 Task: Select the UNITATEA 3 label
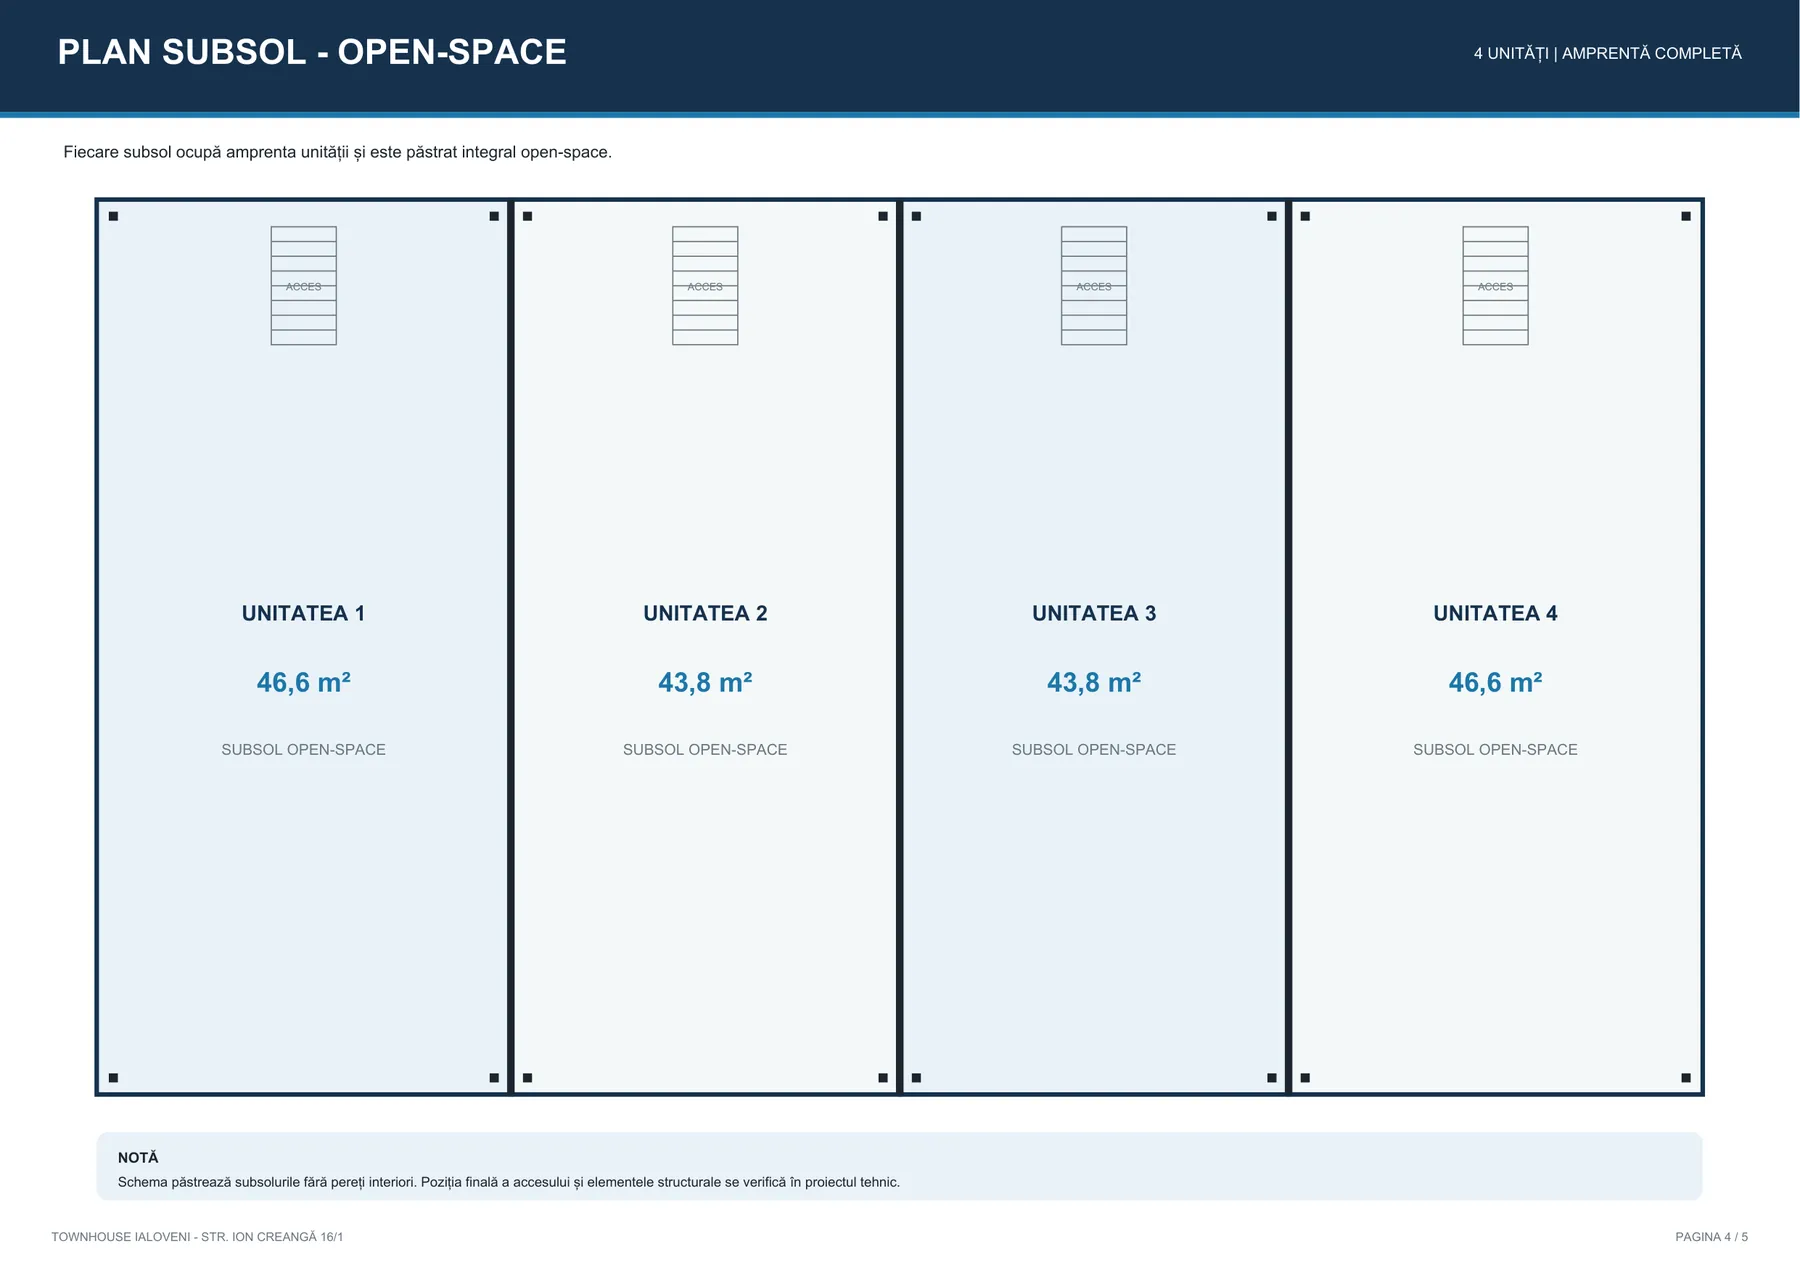pyautogui.click(x=1094, y=613)
